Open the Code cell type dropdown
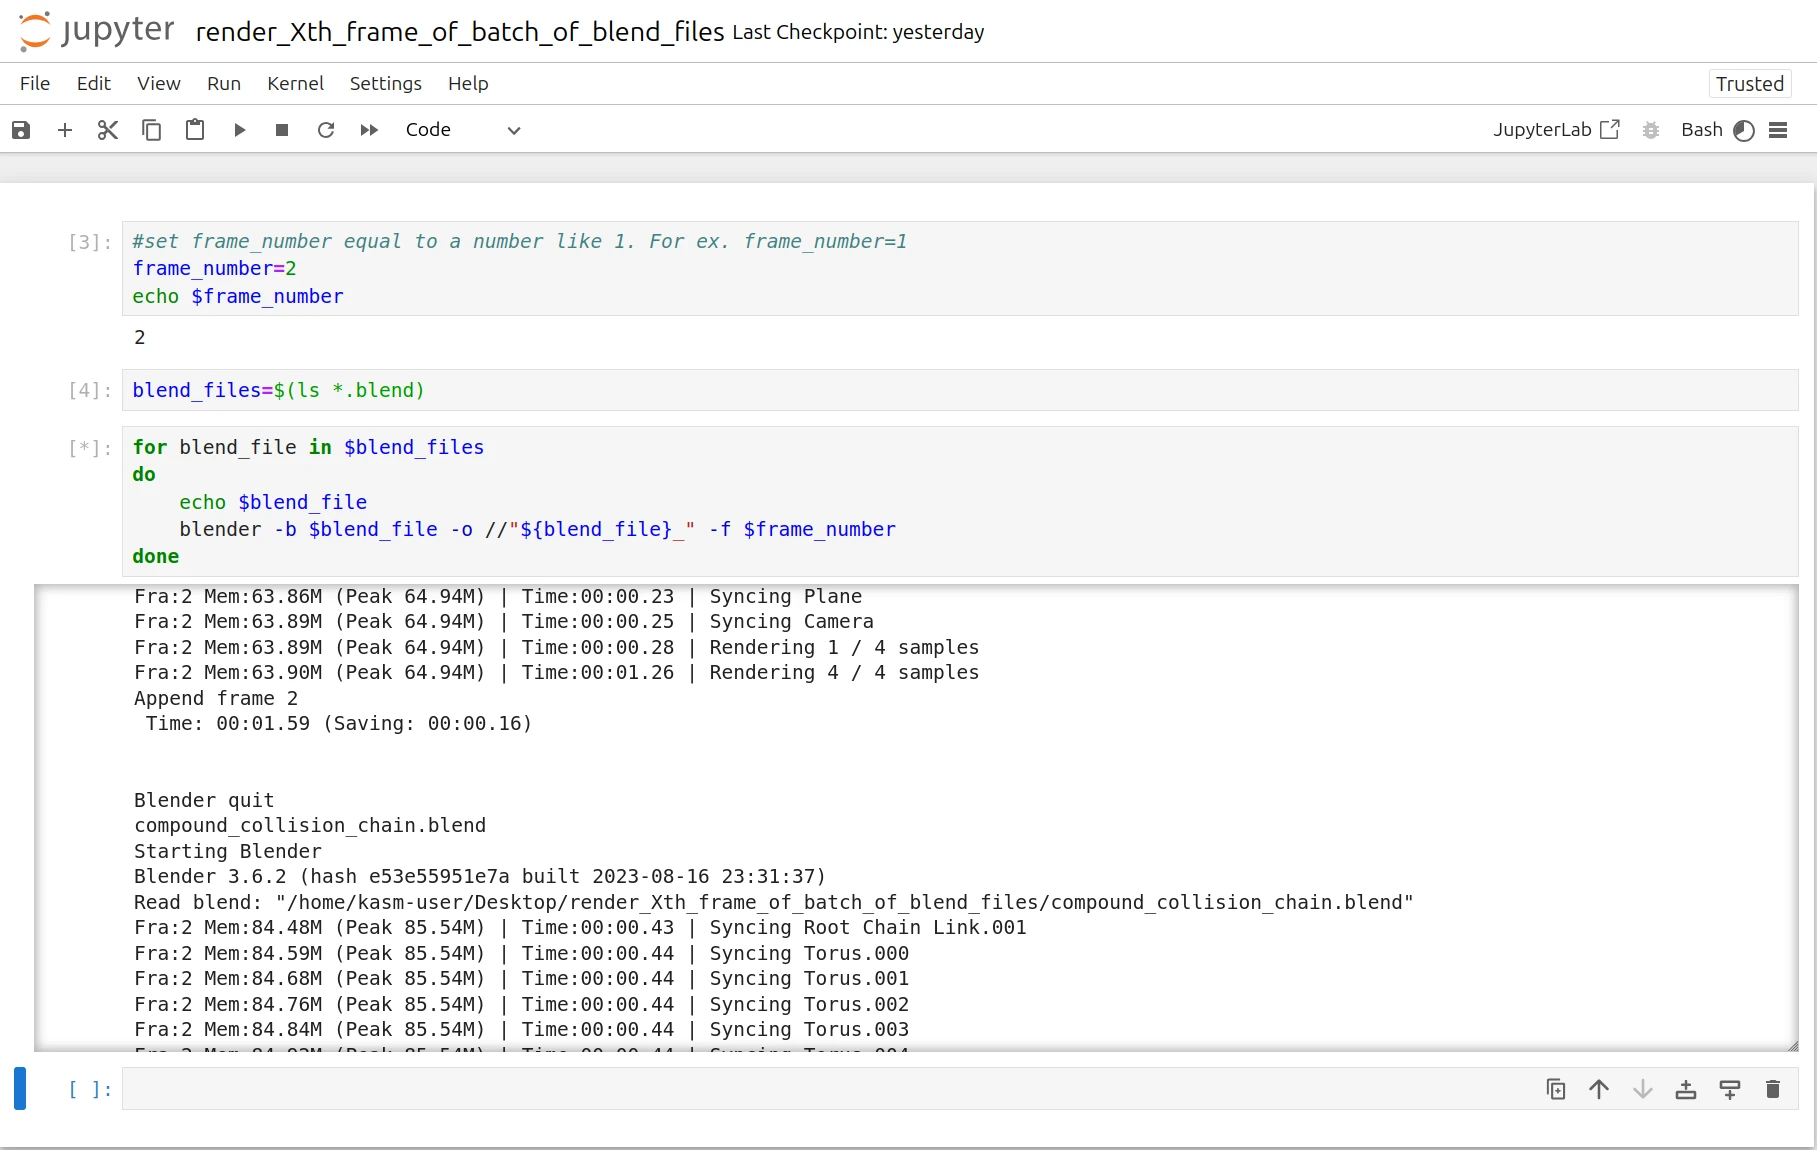Image resolution: width=1817 pixels, height=1150 pixels. point(463,130)
